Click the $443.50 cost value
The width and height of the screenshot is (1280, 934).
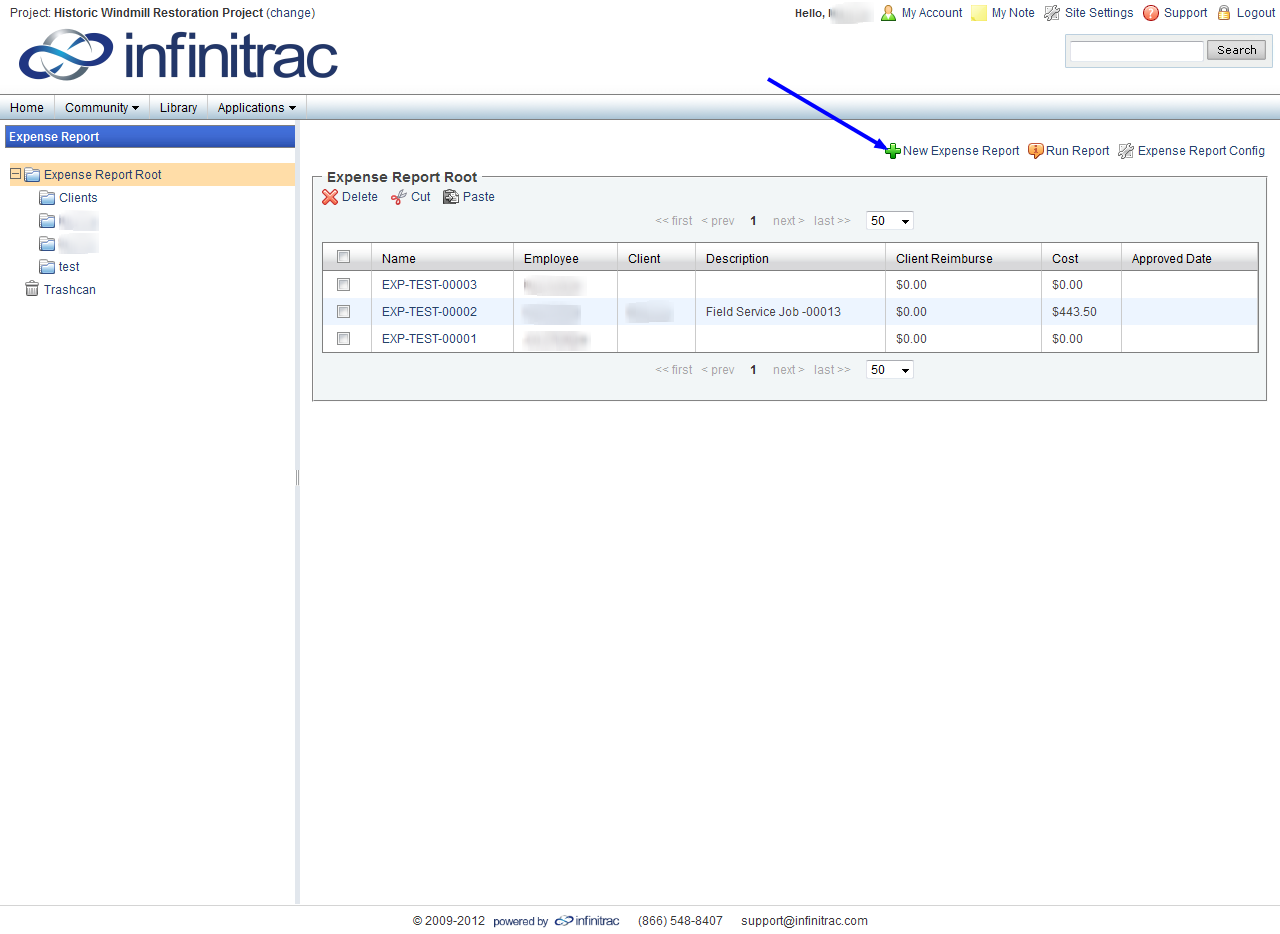1074,312
